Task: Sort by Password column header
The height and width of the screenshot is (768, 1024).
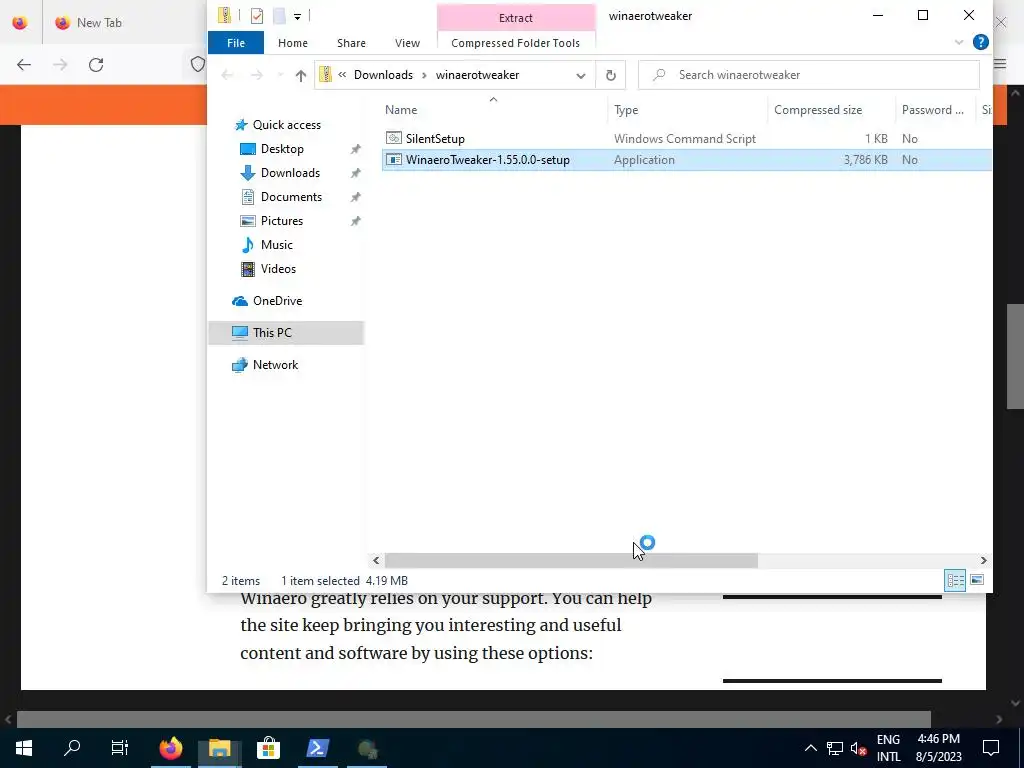Action: click(x=935, y=110)
